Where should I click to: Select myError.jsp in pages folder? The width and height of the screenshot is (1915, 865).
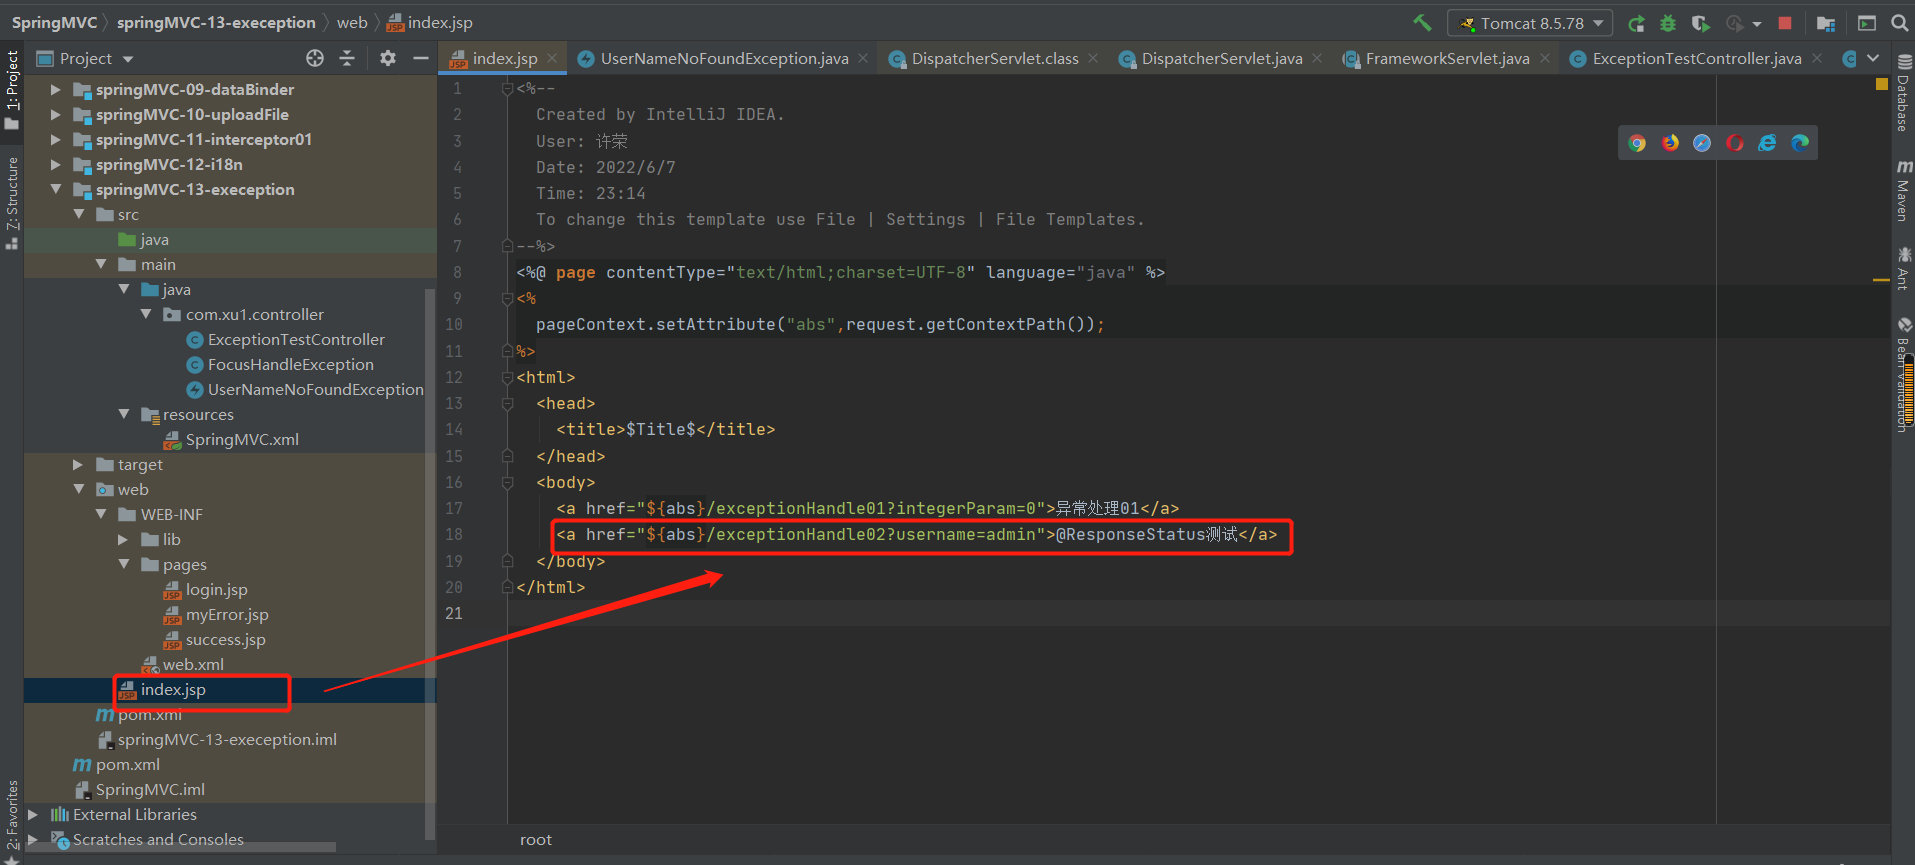[x=226, y=614]
